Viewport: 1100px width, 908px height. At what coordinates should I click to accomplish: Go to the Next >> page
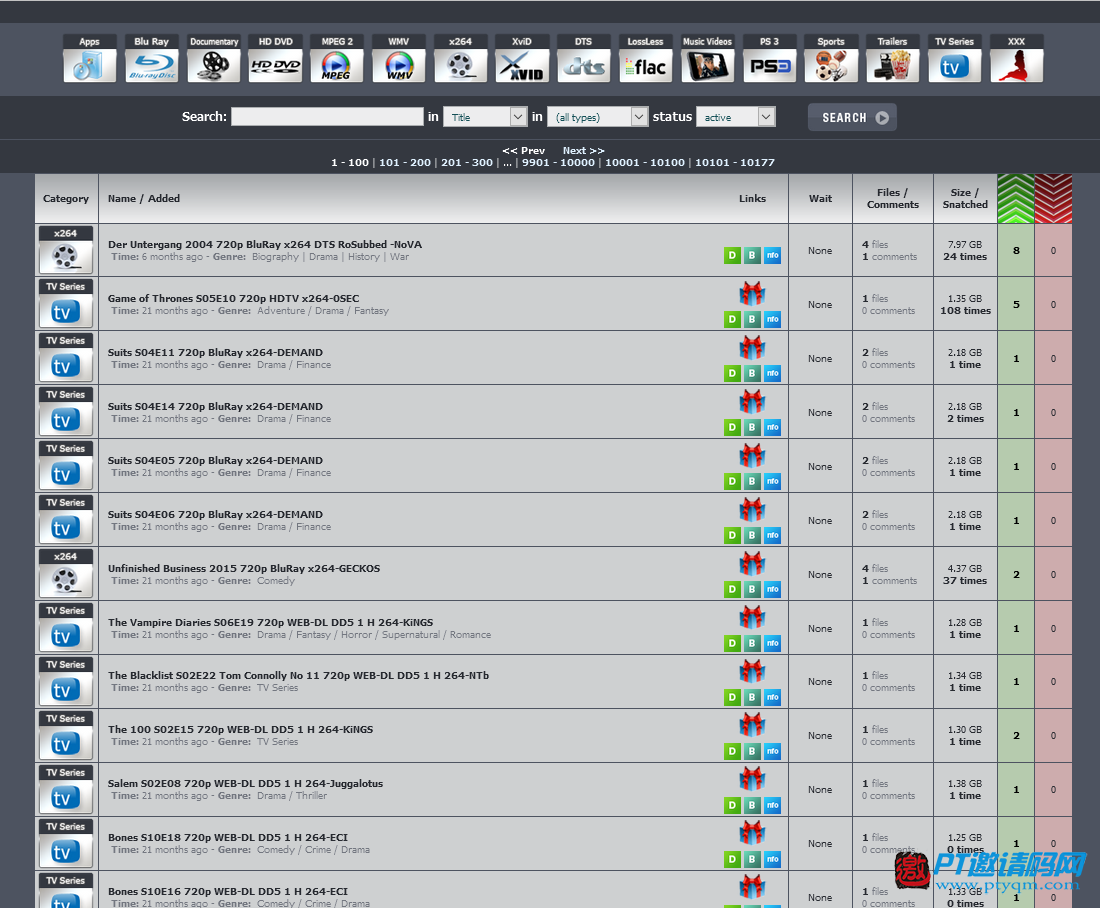(584, 150)
